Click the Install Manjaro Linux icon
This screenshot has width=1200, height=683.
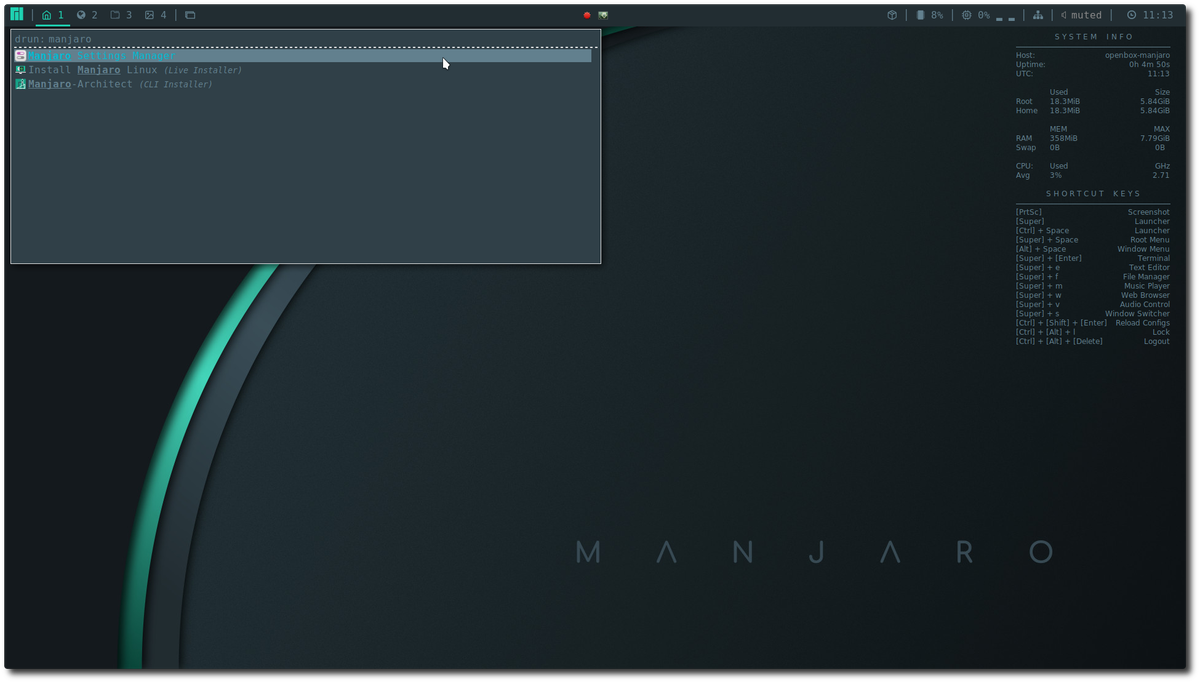click(20, 70)
